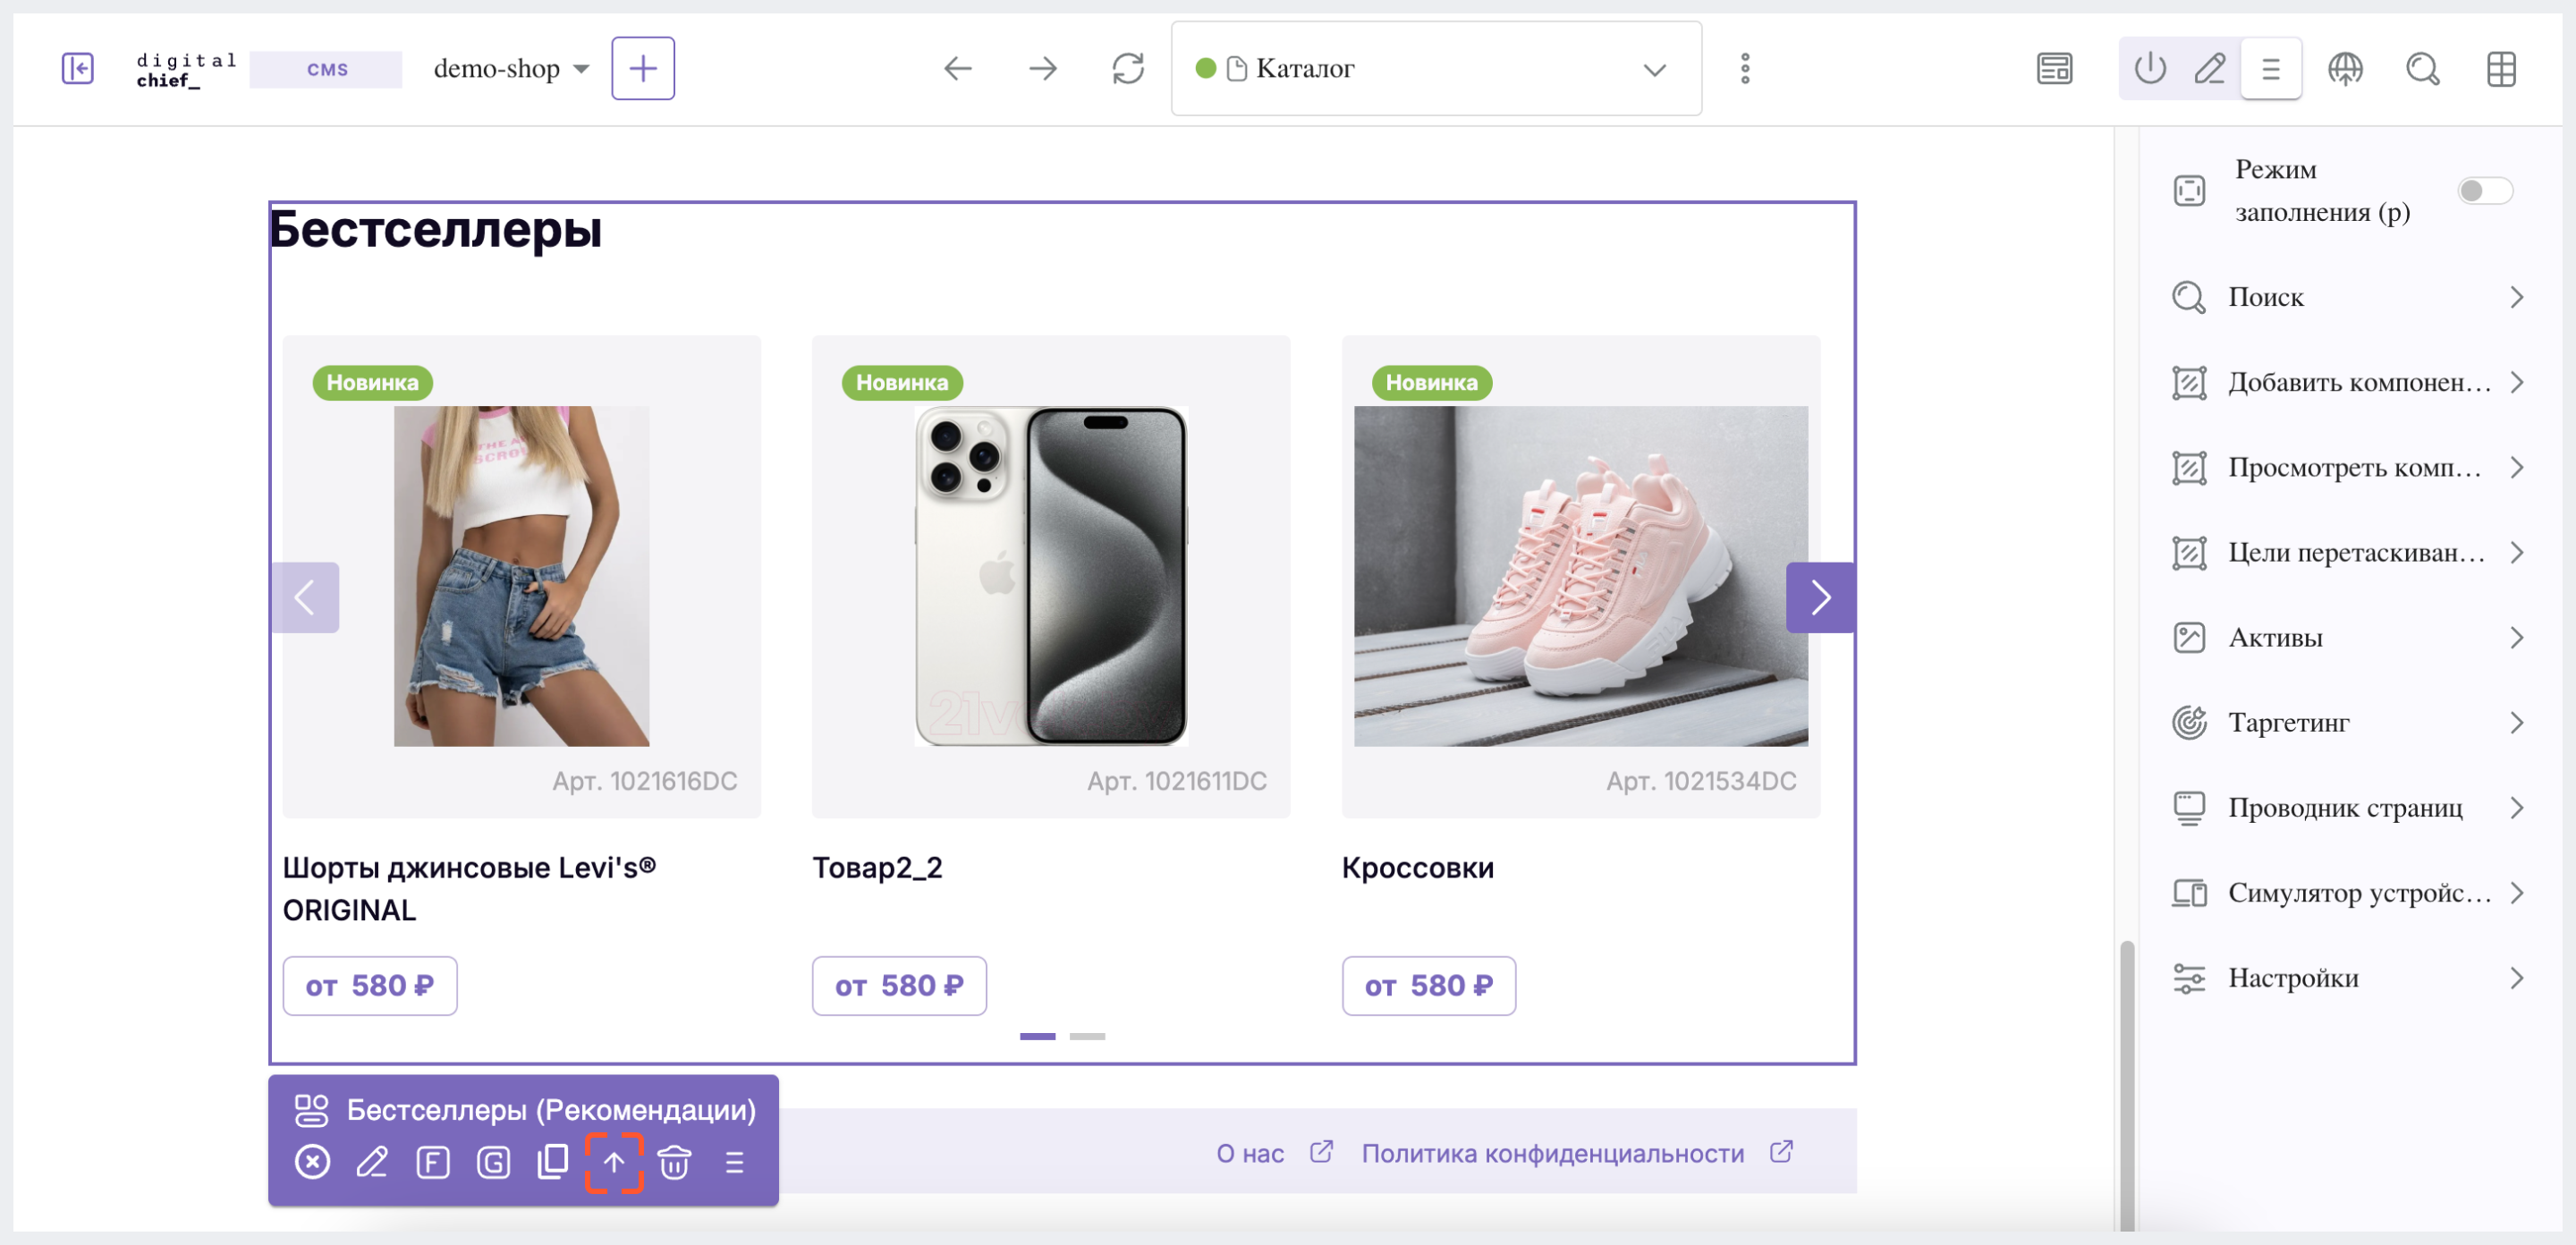Open the demo-shop site dropdown

pos(510,69)
